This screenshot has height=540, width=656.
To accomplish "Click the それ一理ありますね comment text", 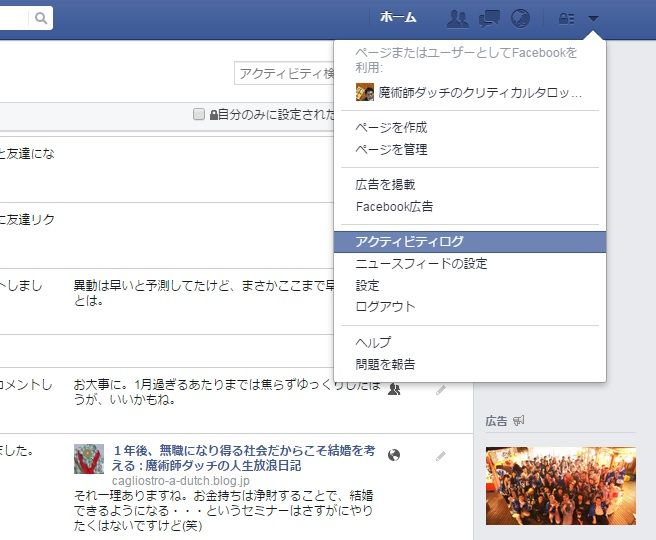I will (223, 510).
